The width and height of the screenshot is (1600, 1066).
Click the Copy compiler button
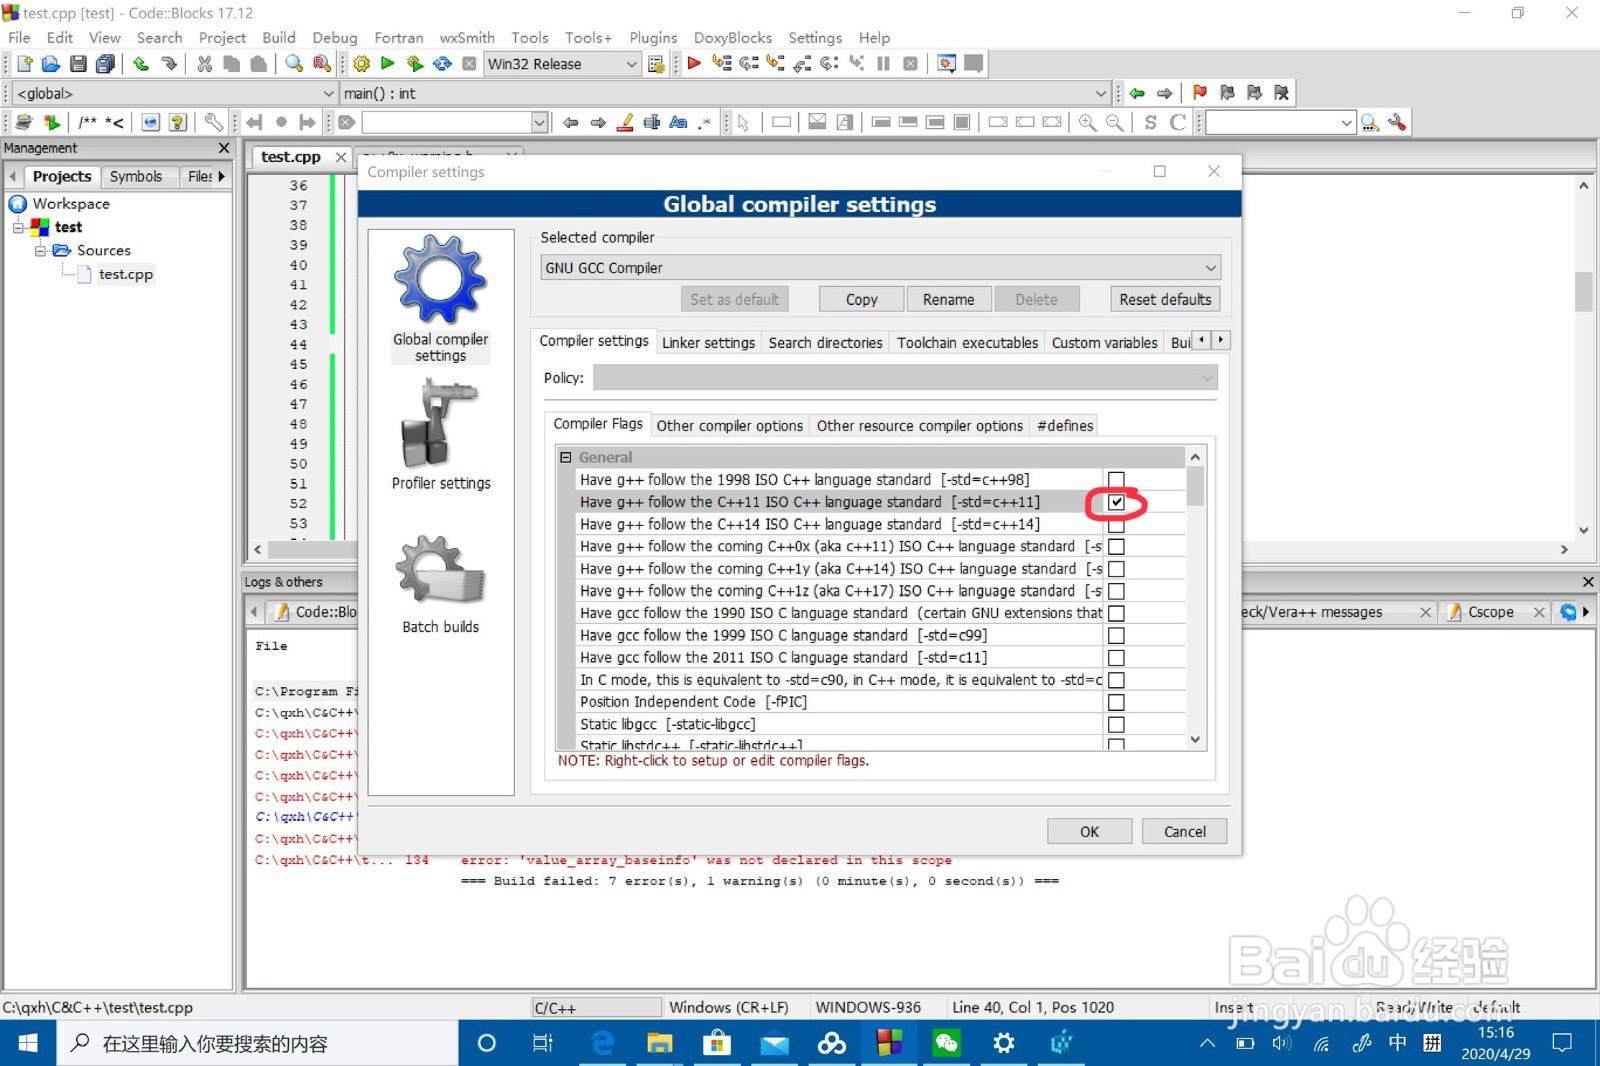tap(861, 299)
